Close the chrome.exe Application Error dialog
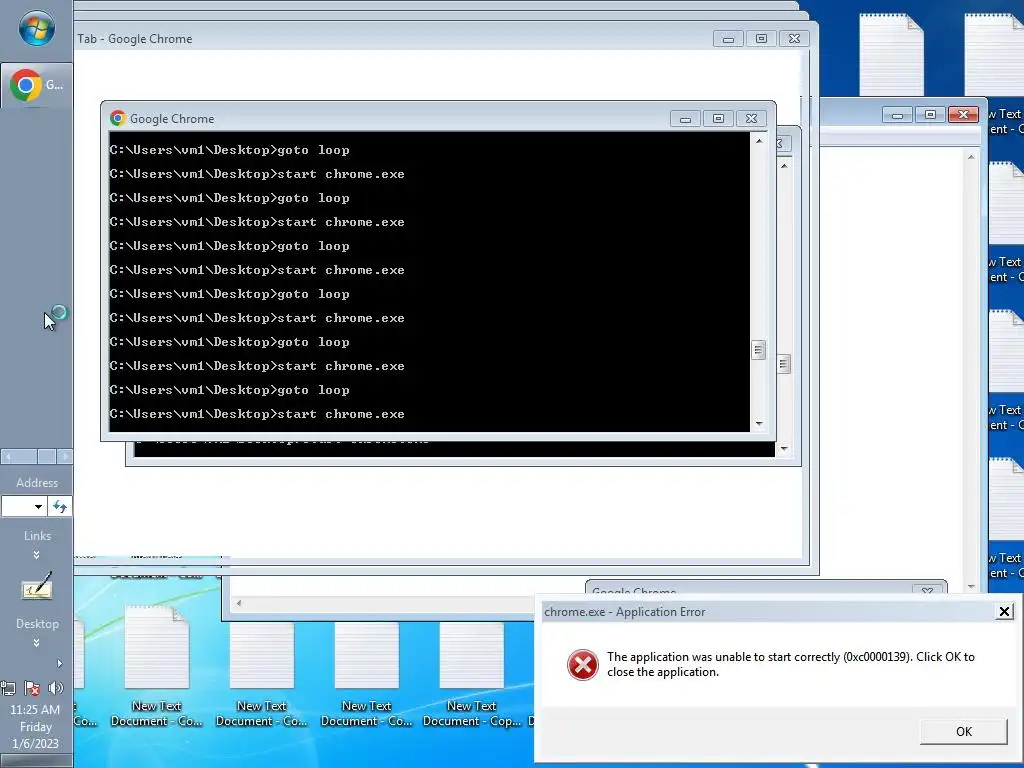The width and height of the screenshot is (1024, 768). coord(1004,611)
